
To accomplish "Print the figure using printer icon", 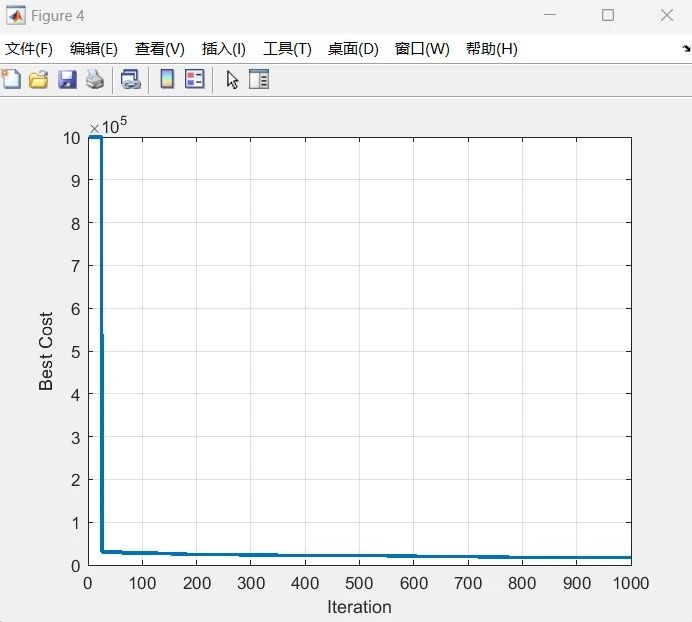I will 95,79.
